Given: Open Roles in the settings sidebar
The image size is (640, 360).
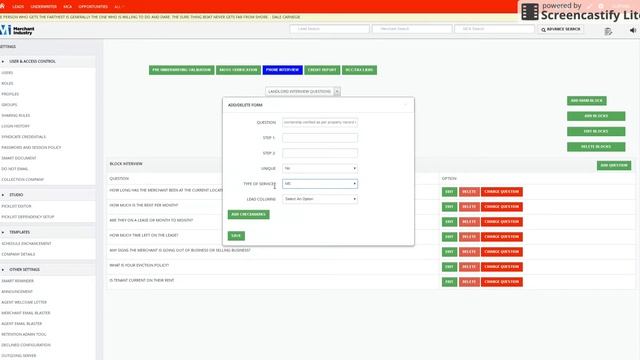Looking at the screenshot, I should point(7,83).
